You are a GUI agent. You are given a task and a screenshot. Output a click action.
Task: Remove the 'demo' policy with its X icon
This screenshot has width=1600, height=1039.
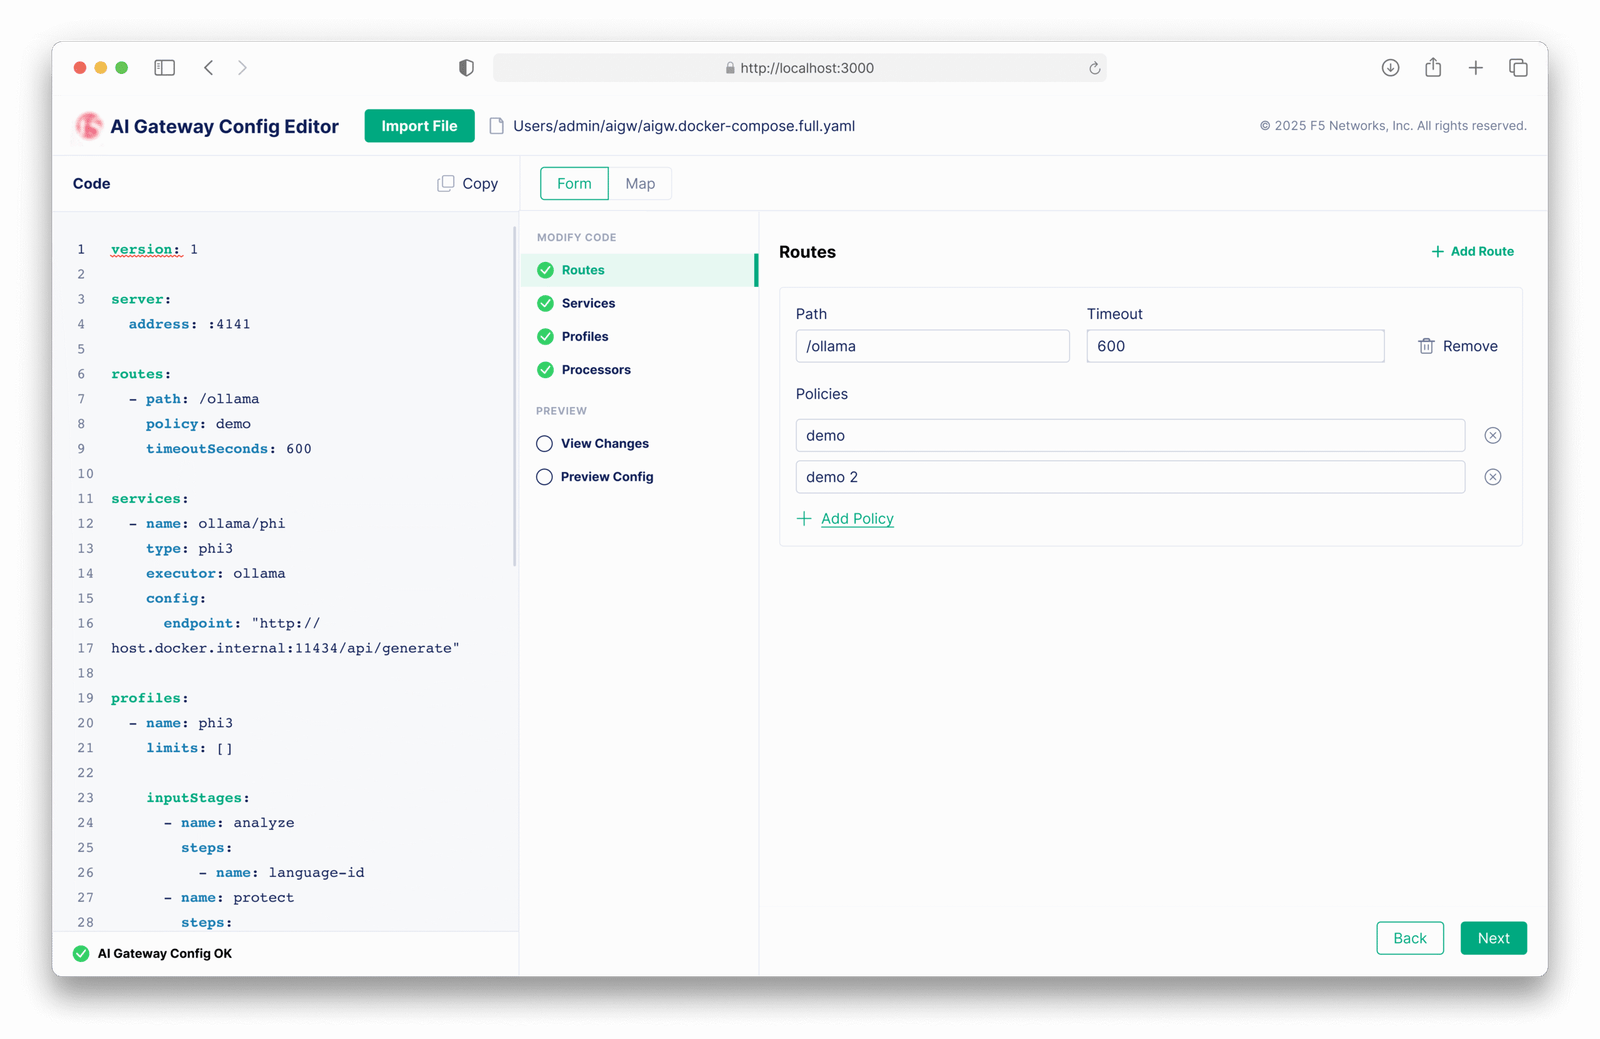pyautogui.click(x=1492, y=435)
